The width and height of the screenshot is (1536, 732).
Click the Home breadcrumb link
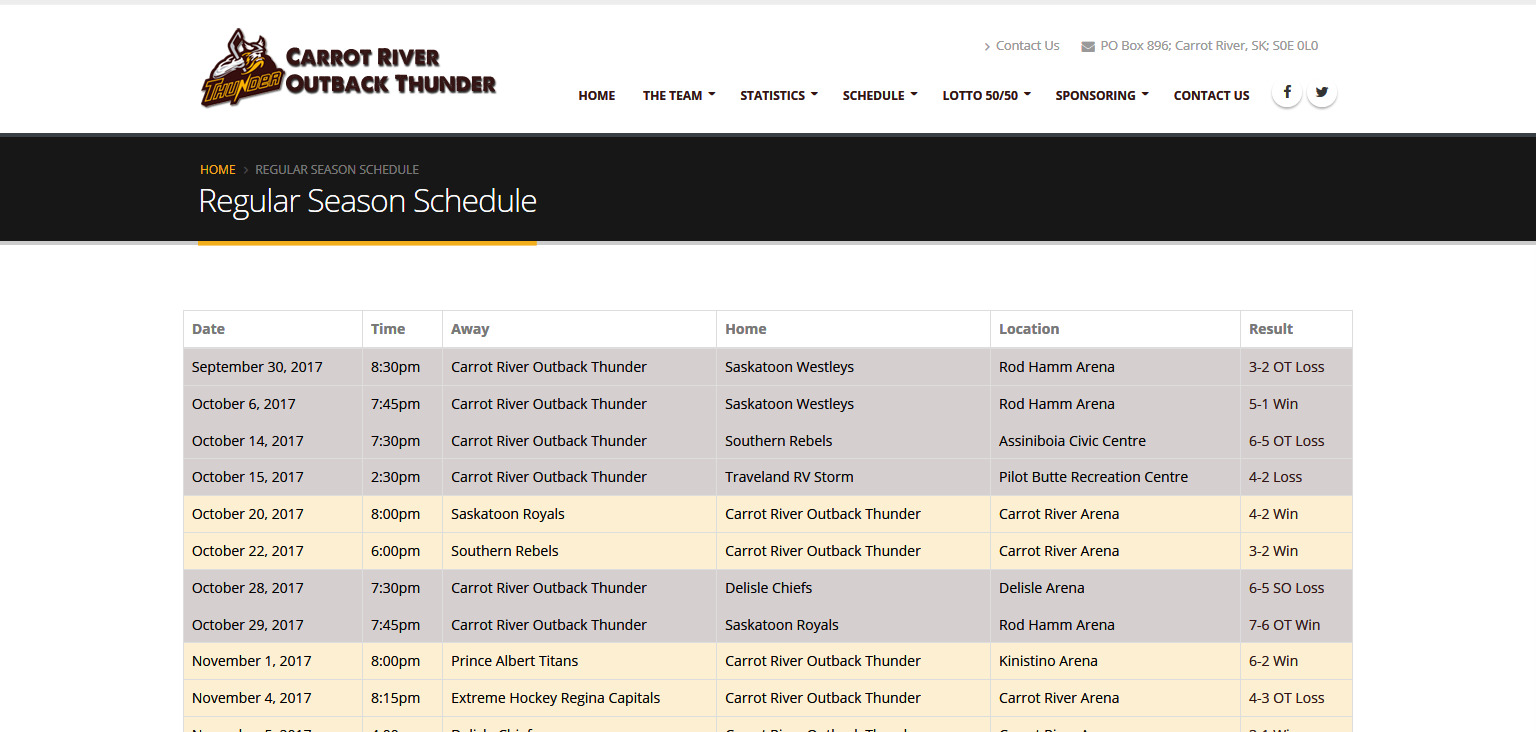[217, 170]
